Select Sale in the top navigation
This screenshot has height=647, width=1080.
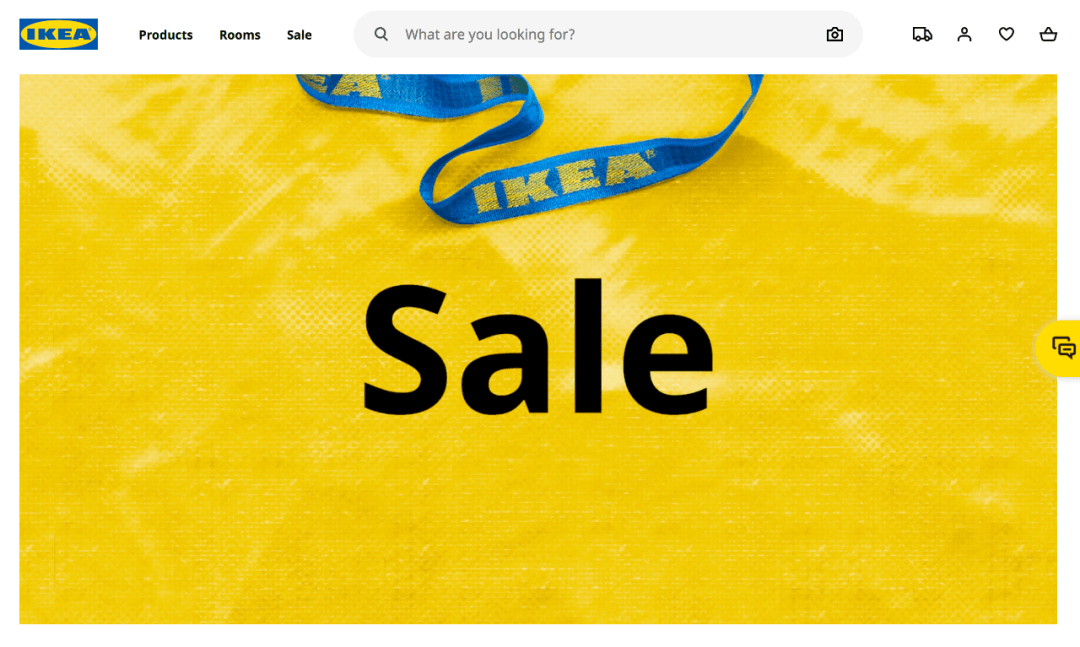(x=299, y=34)
